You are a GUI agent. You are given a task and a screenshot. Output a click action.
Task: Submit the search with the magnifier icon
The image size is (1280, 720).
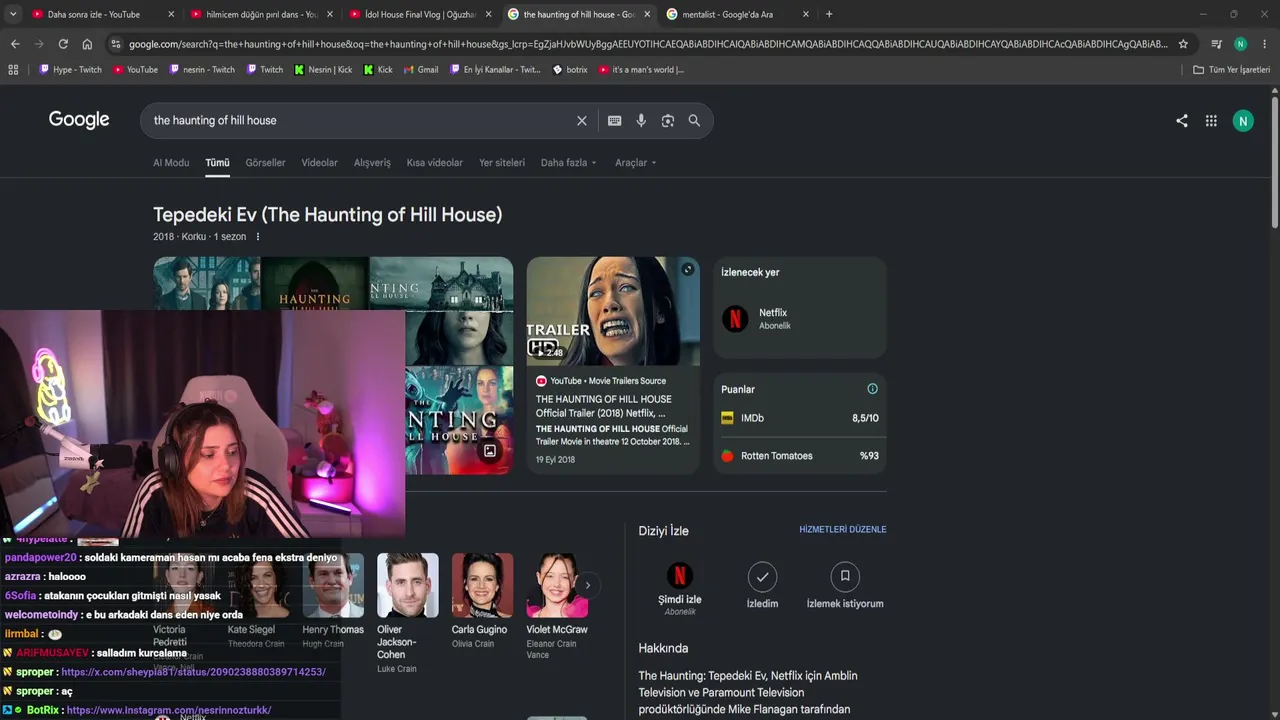point(694,121)
